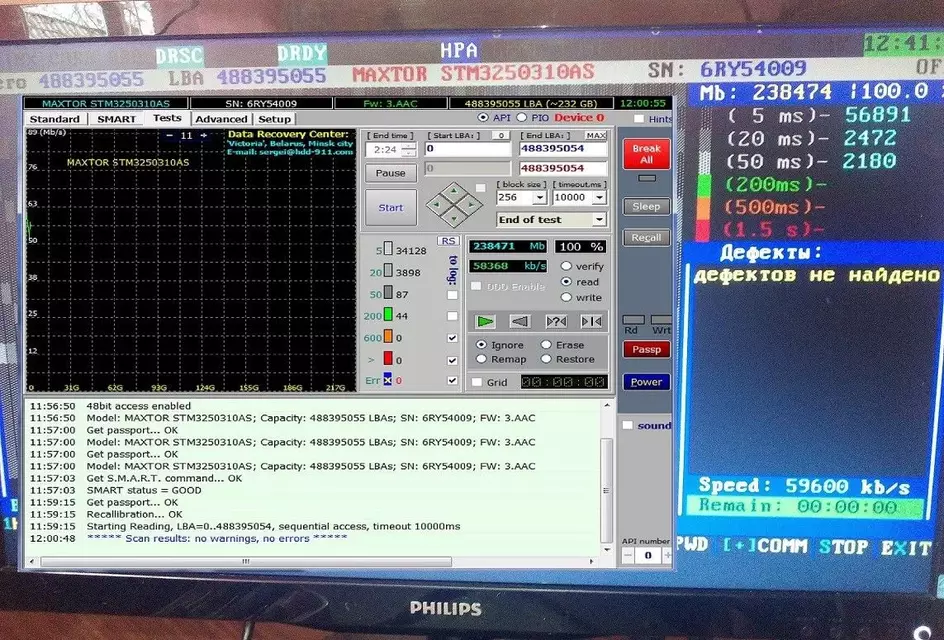Click the log vertical scrollbar thumb
Screen dimensions: 944x640
click(x=606, y=490)
